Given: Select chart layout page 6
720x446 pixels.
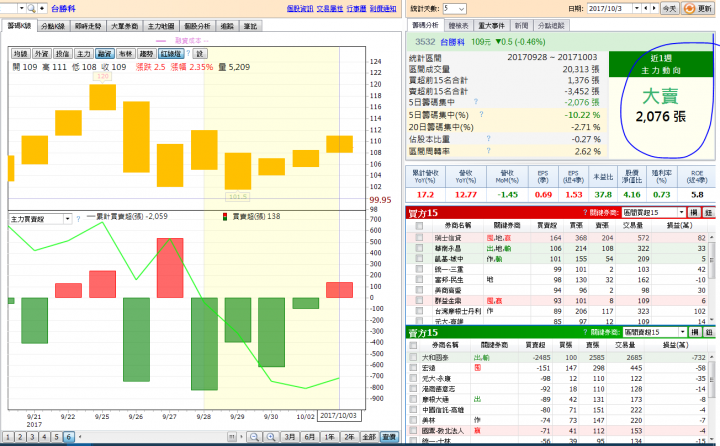Looking at the screenshot, I should tap(68, 436).
